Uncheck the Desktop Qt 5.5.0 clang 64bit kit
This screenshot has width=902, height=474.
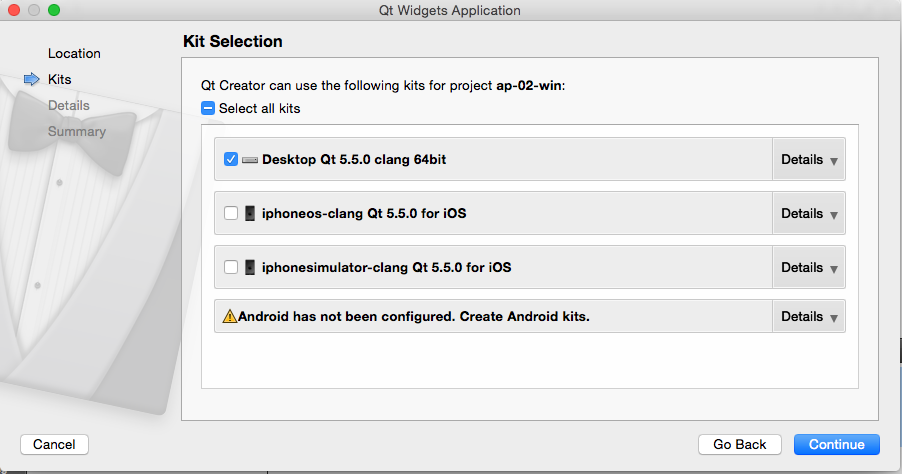[231, 159]
